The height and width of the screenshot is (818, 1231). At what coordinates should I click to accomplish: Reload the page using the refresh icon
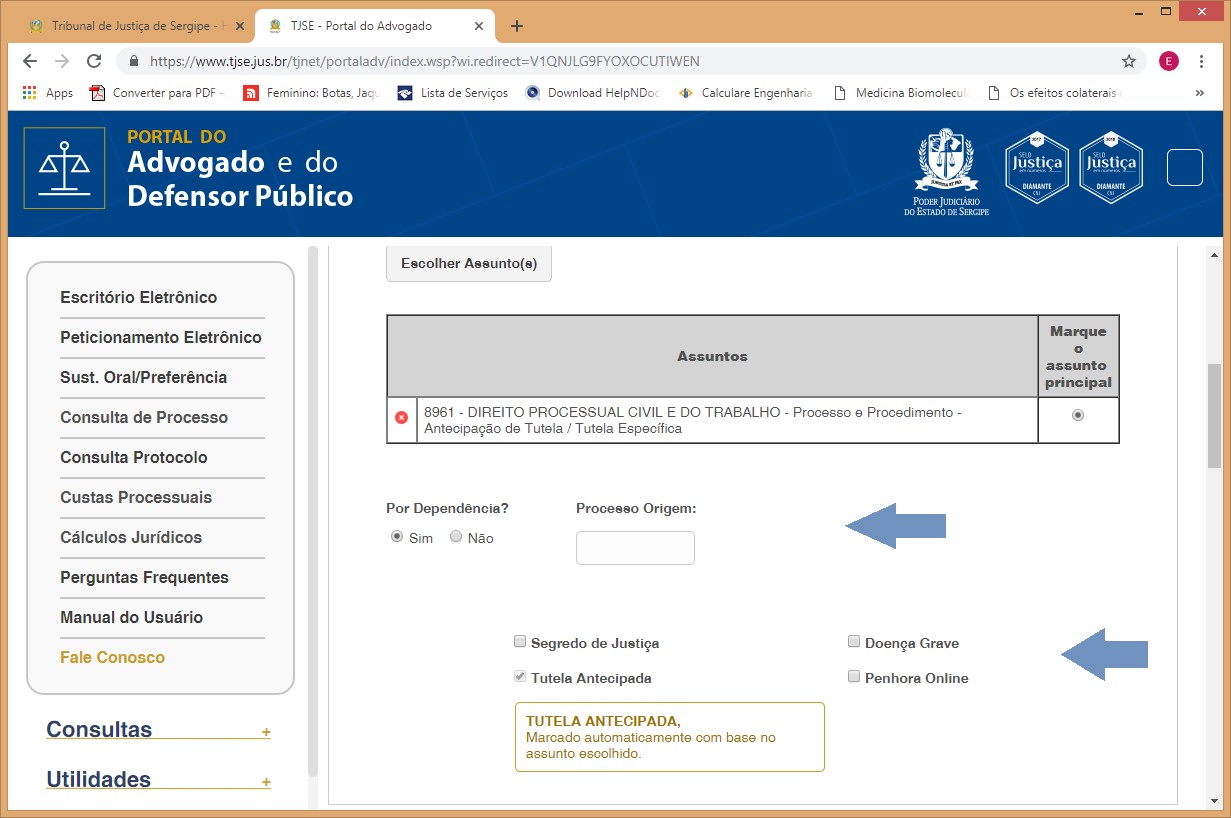[94, 61]
